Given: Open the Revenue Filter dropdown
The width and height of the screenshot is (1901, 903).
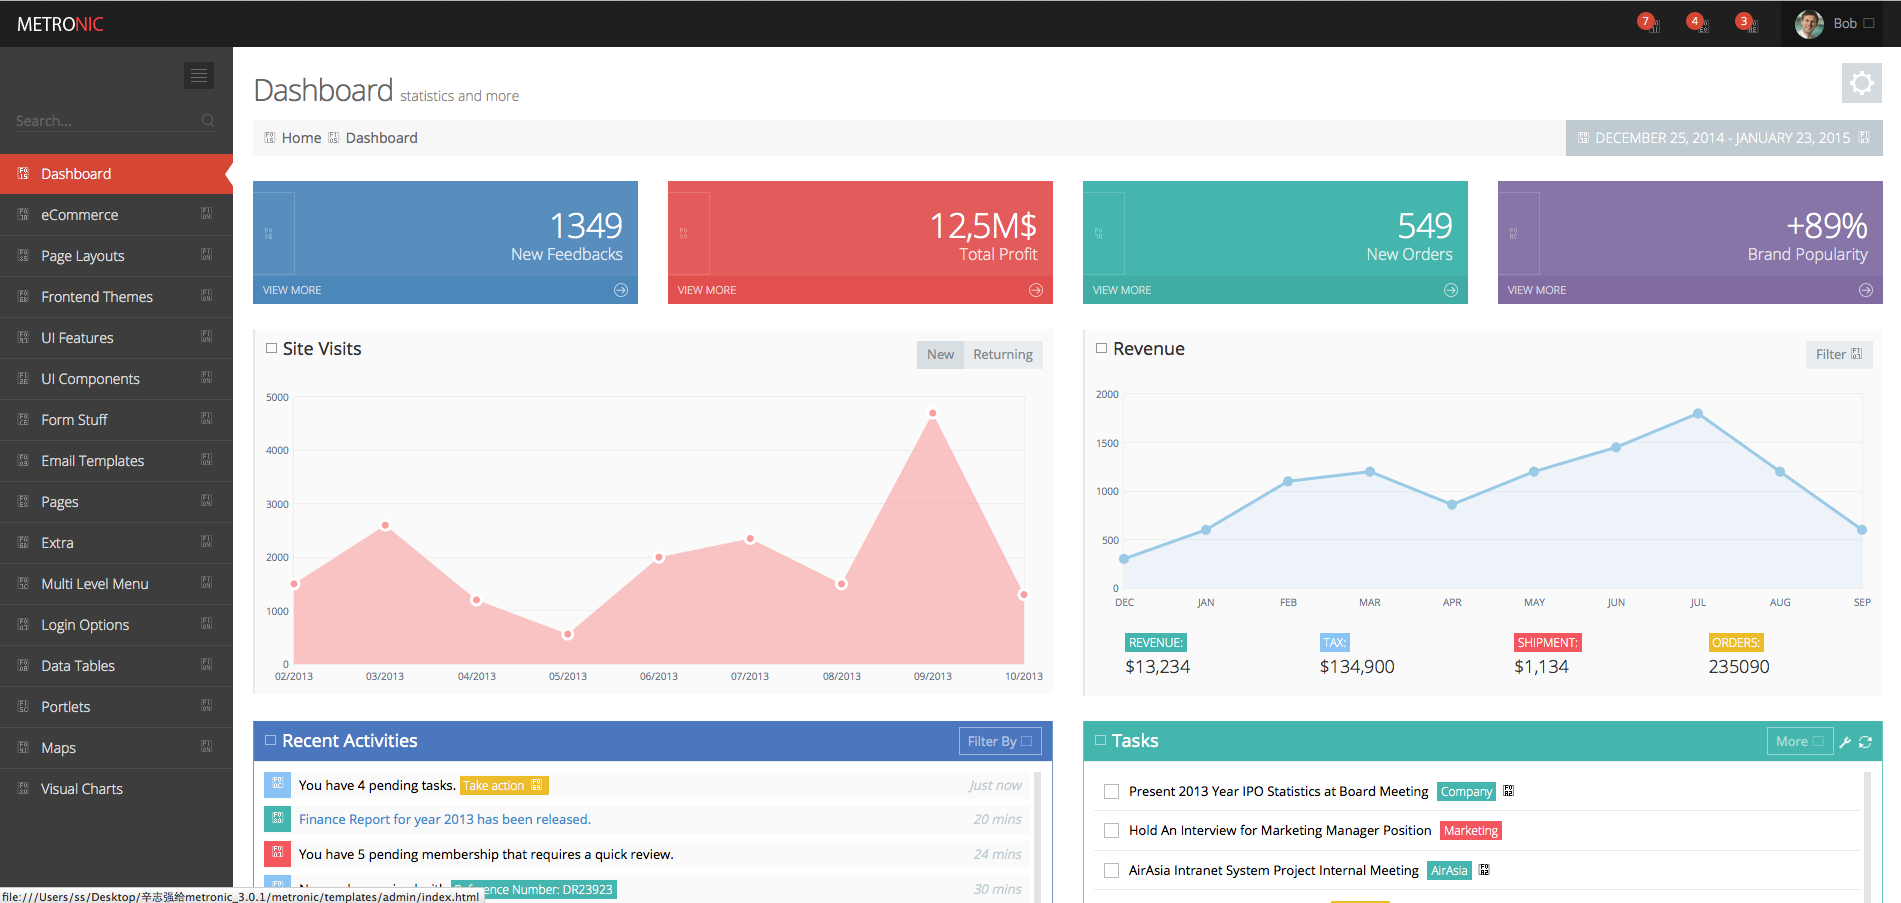Looking at the screenshot, I should 1838,354.
